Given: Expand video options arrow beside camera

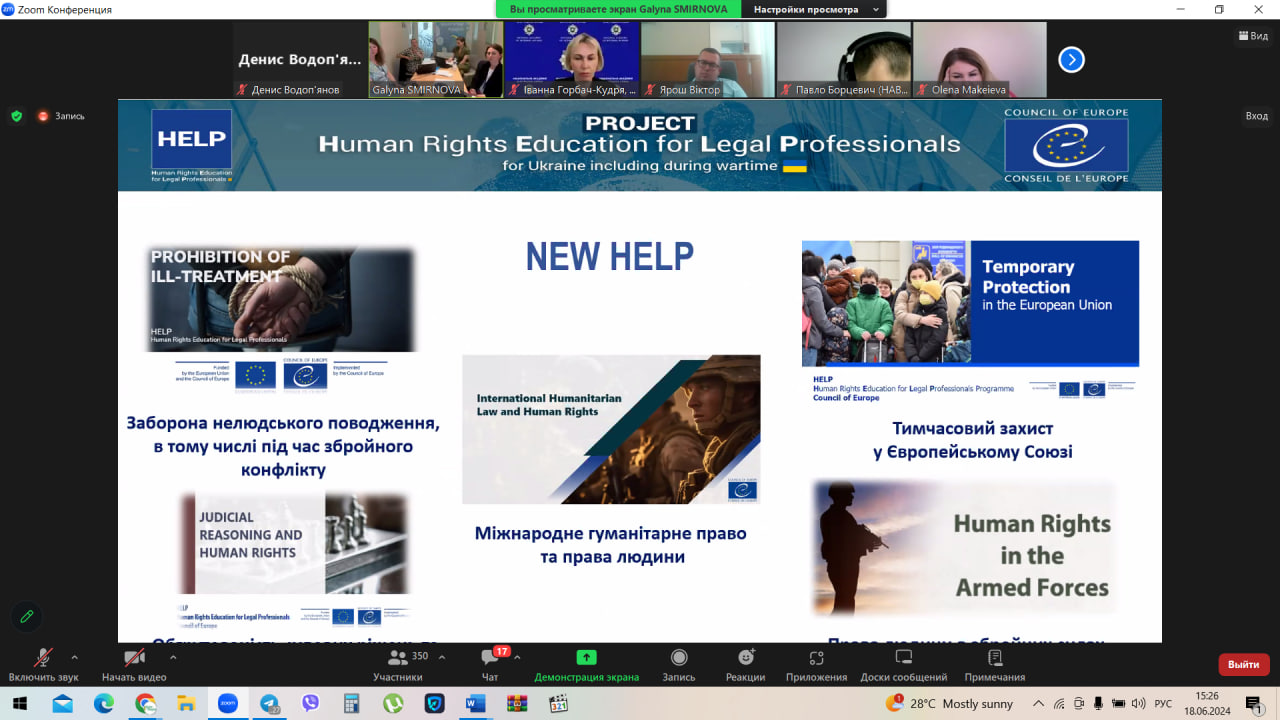Looking at the screenshot, I should point(173,657).
